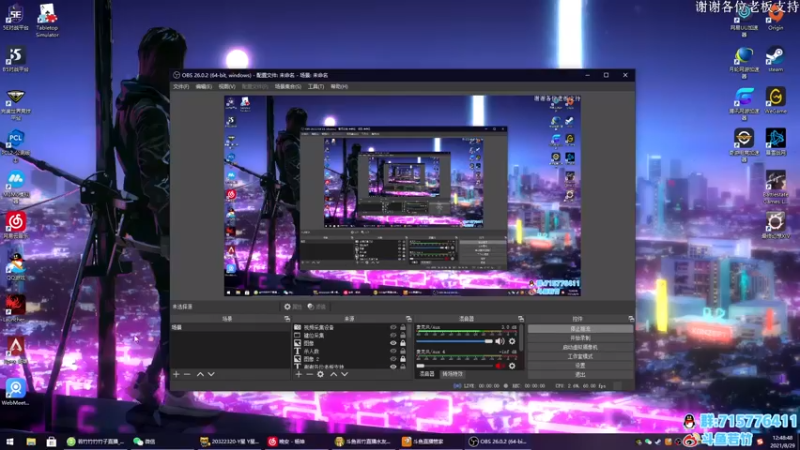Toggle visibility of the 键位采集 source
800x450 pixels.
pos(393,335)
